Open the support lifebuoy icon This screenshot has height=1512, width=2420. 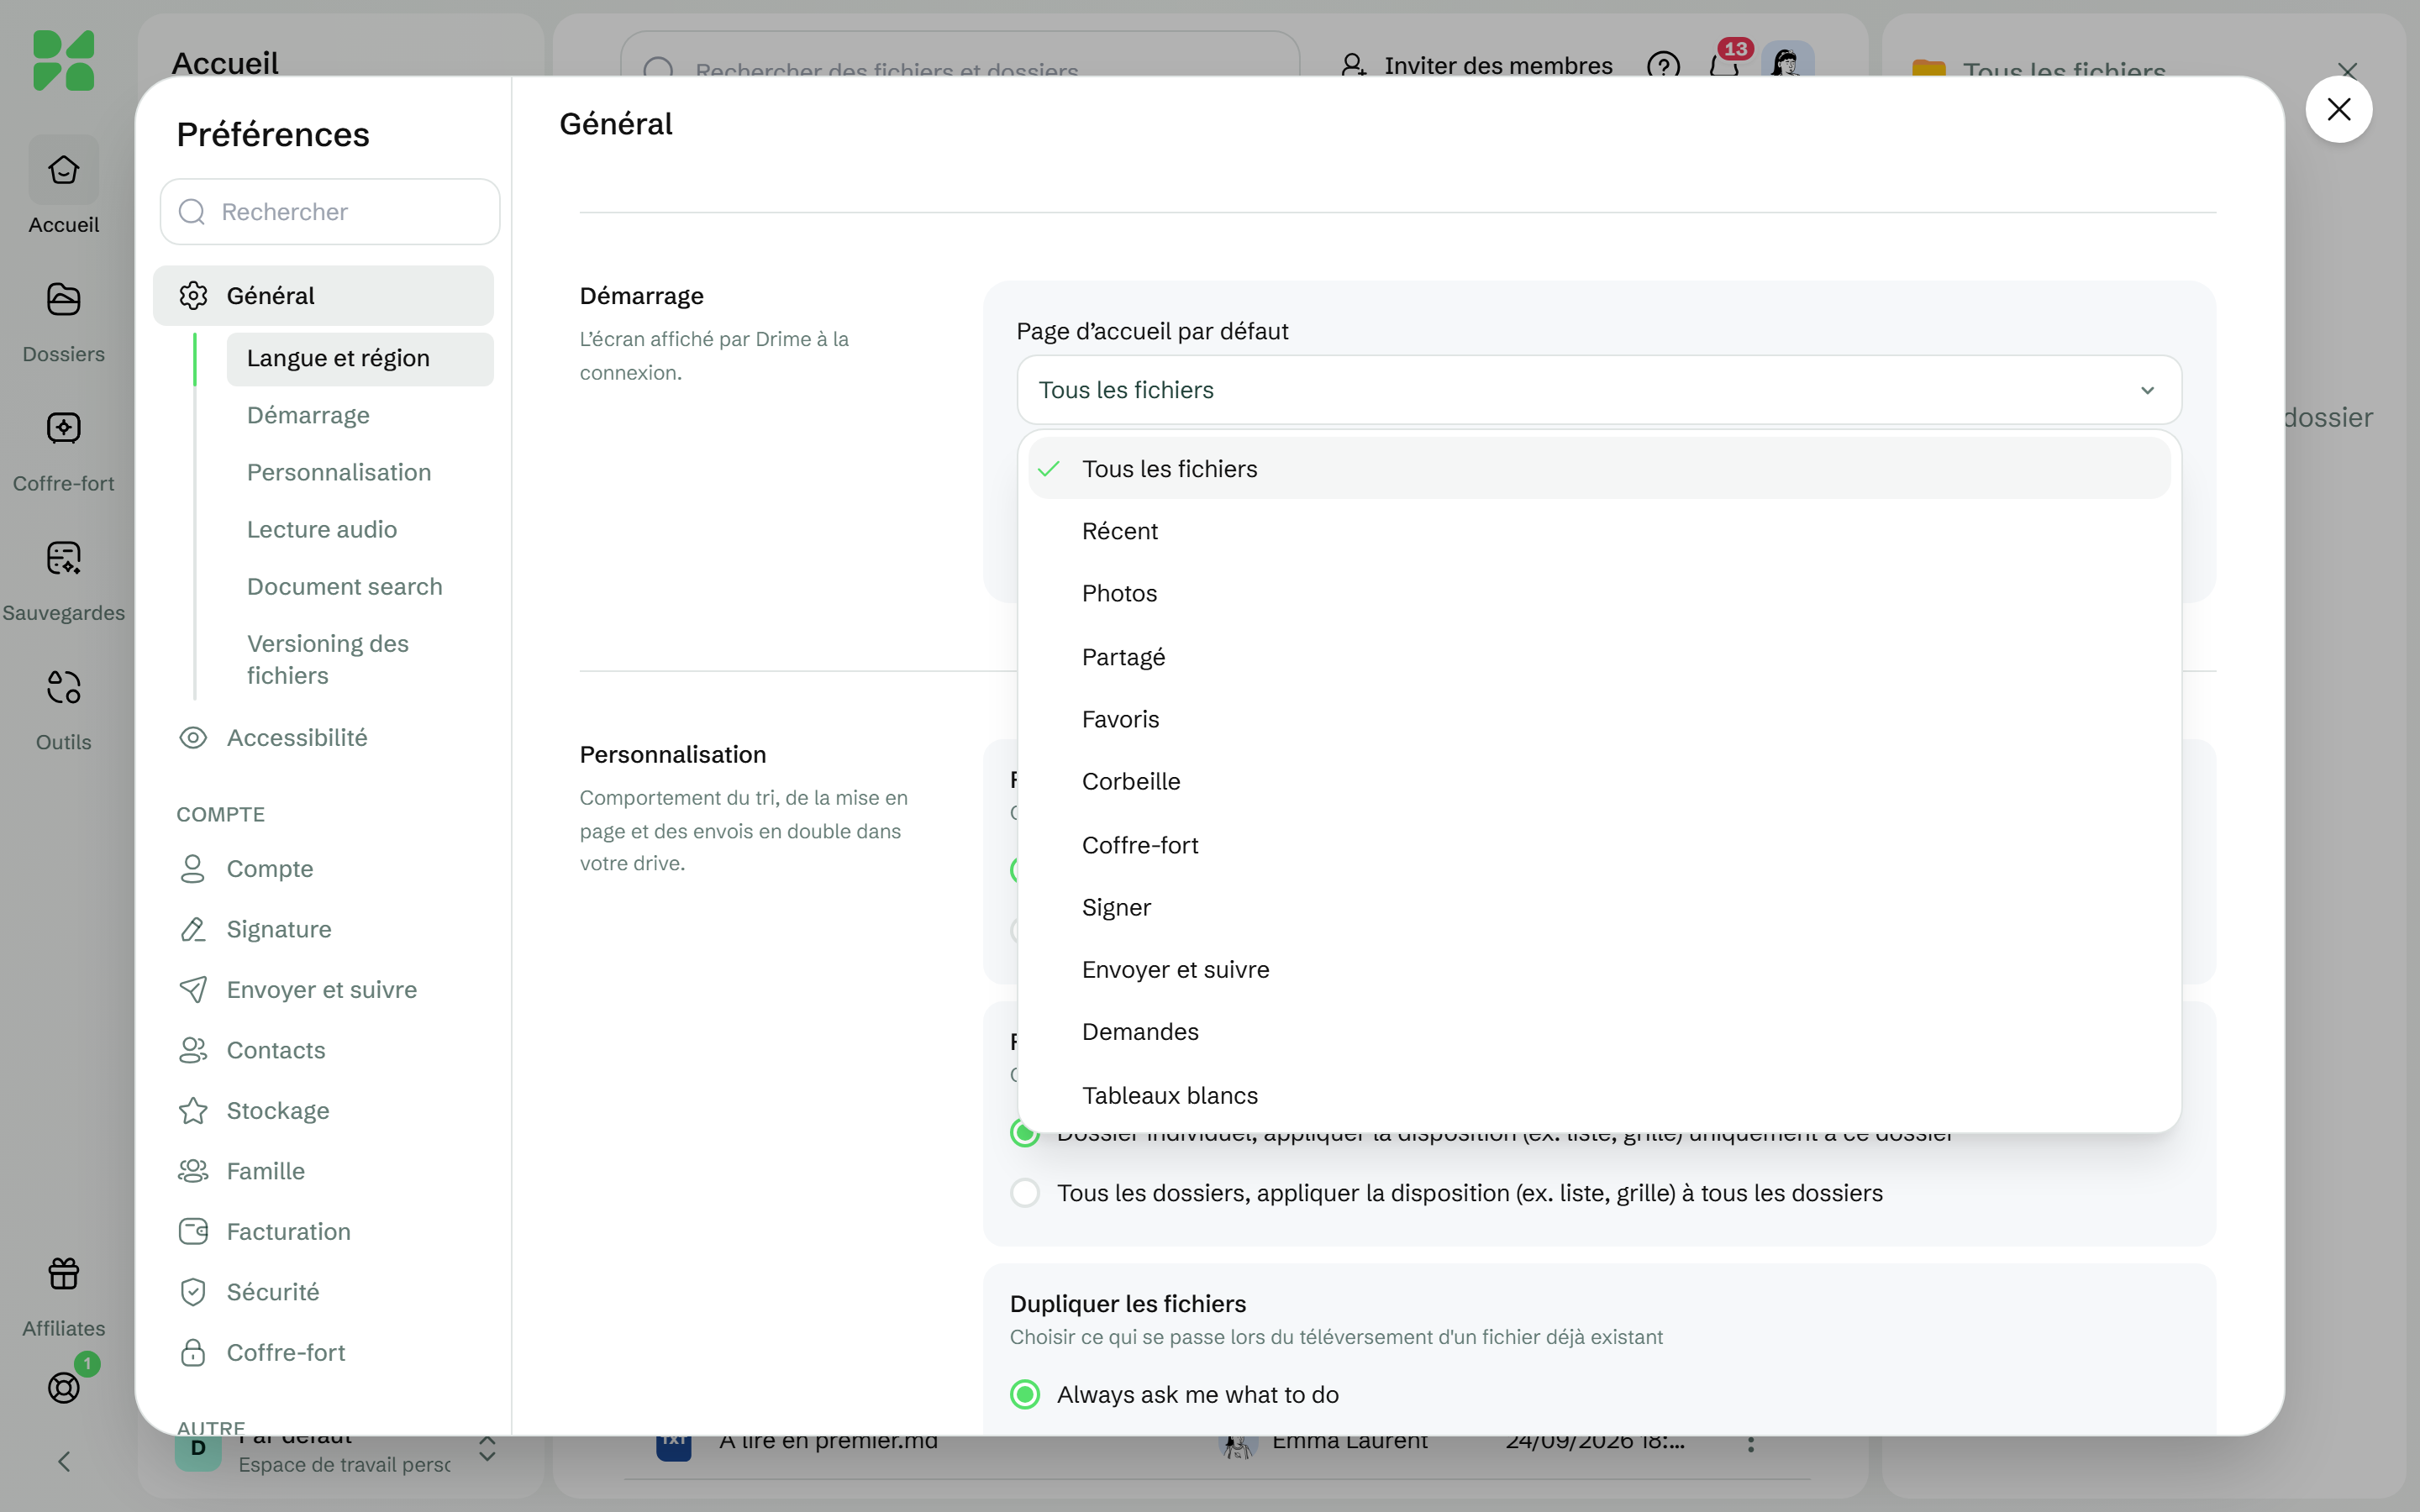click(x=63, y=1387)
